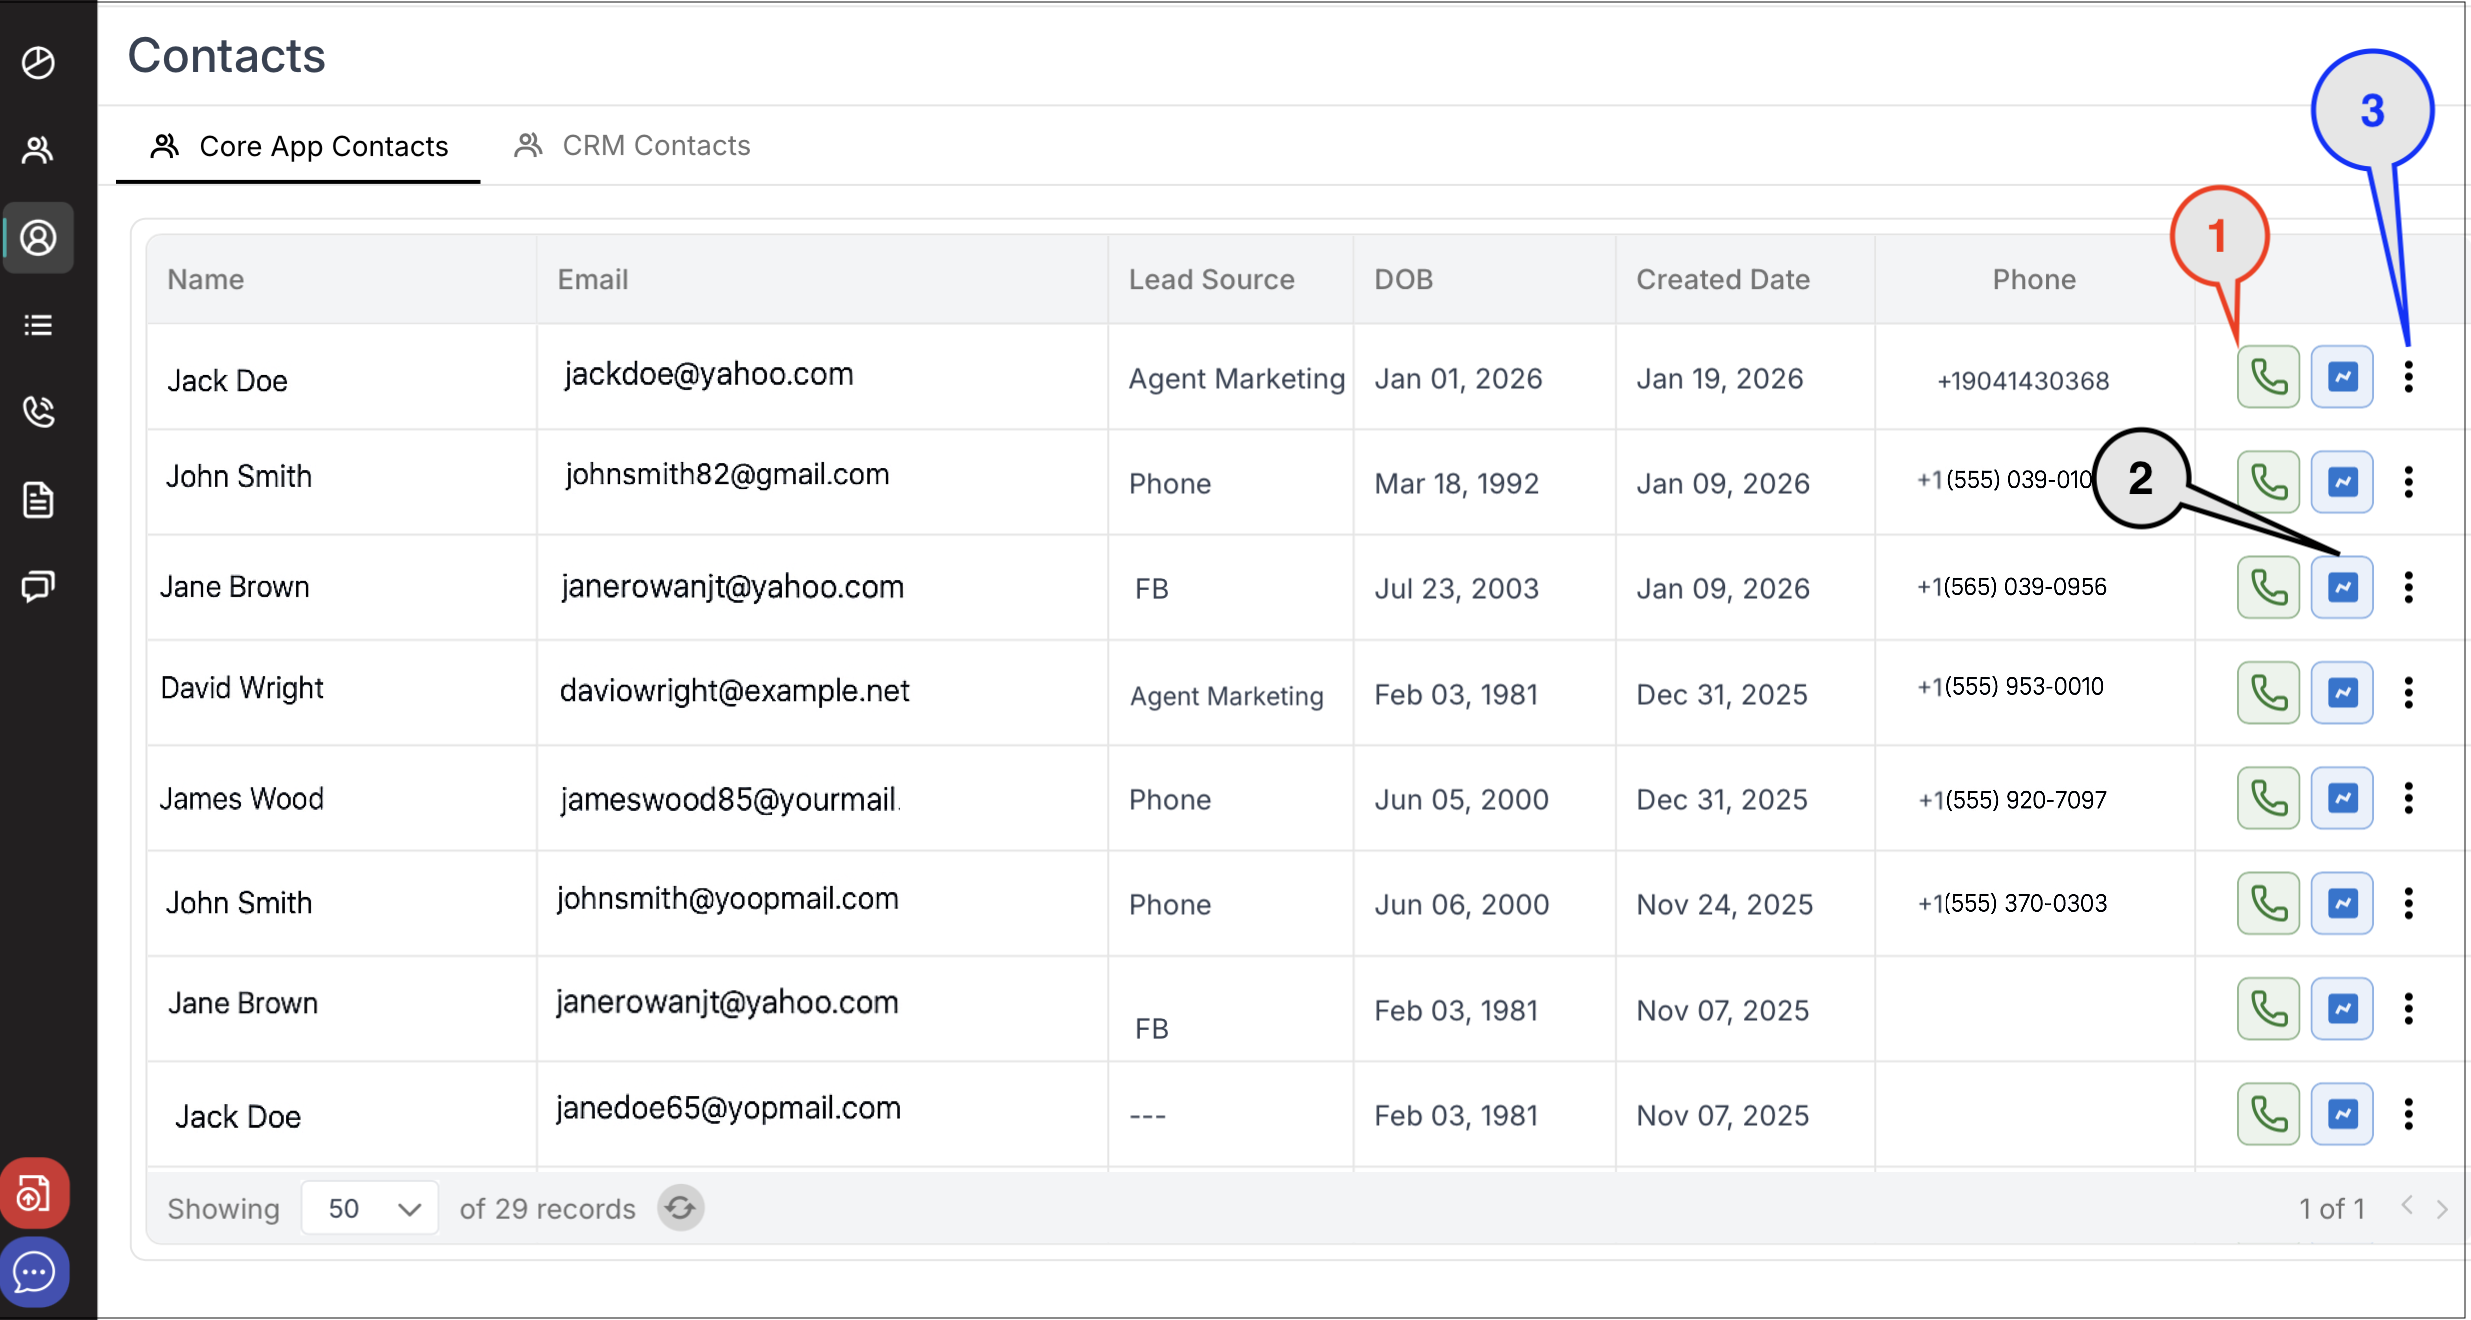Click the blue chart icon in the David Wright row
Viewport: 2471px width, 1320px height.
point(2341,693)
